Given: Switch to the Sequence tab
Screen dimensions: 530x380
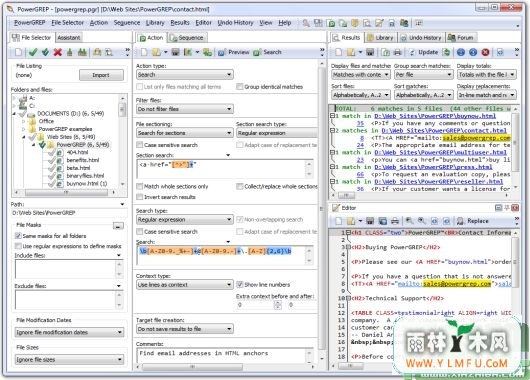Looking at the screenshot, I should point(187,38).
